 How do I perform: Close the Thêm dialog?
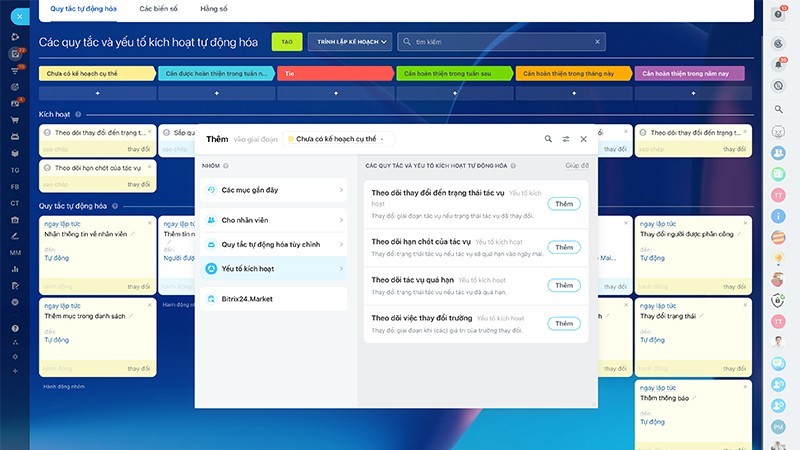pos(584,139)
